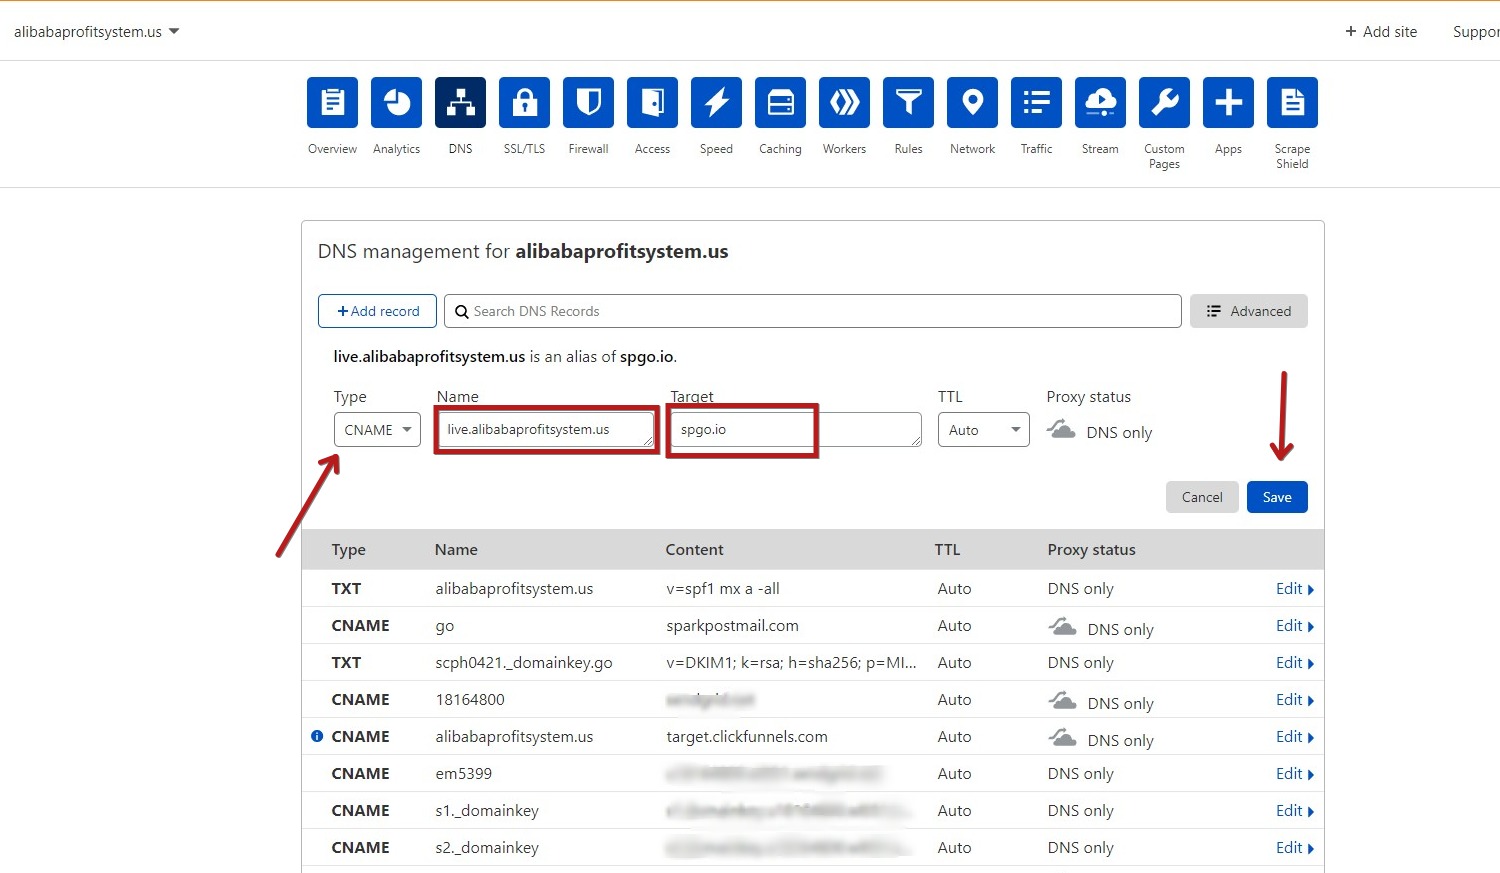The image size is (1500, 873).
Task: Toggle proxy cloud for target.clickfunnels.com row
Action: click(x=1062, y=738)
